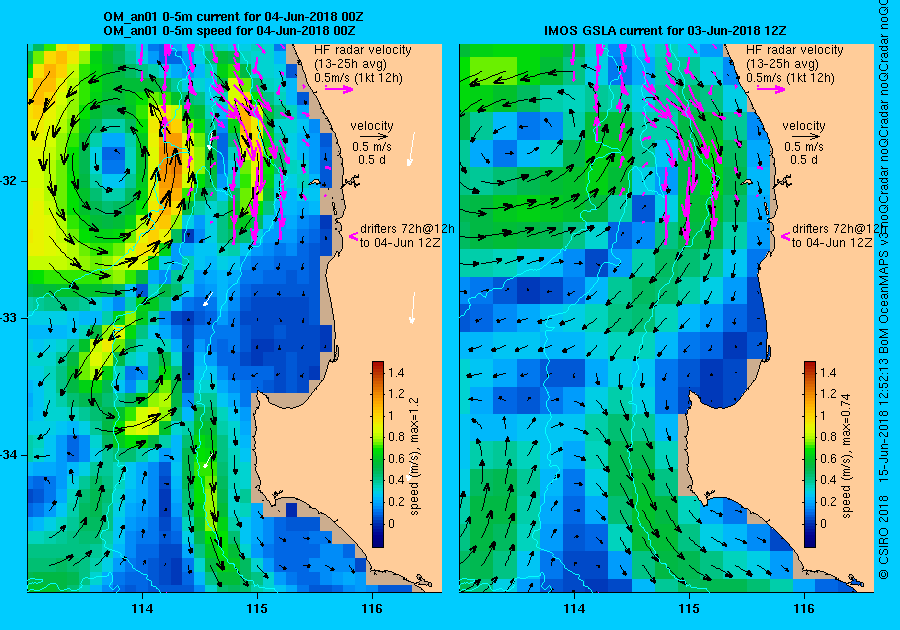
Task: Click magenta drifter marker beside OM_an01 drifters label
Action: pyautogui.click(x=353, y=236)
